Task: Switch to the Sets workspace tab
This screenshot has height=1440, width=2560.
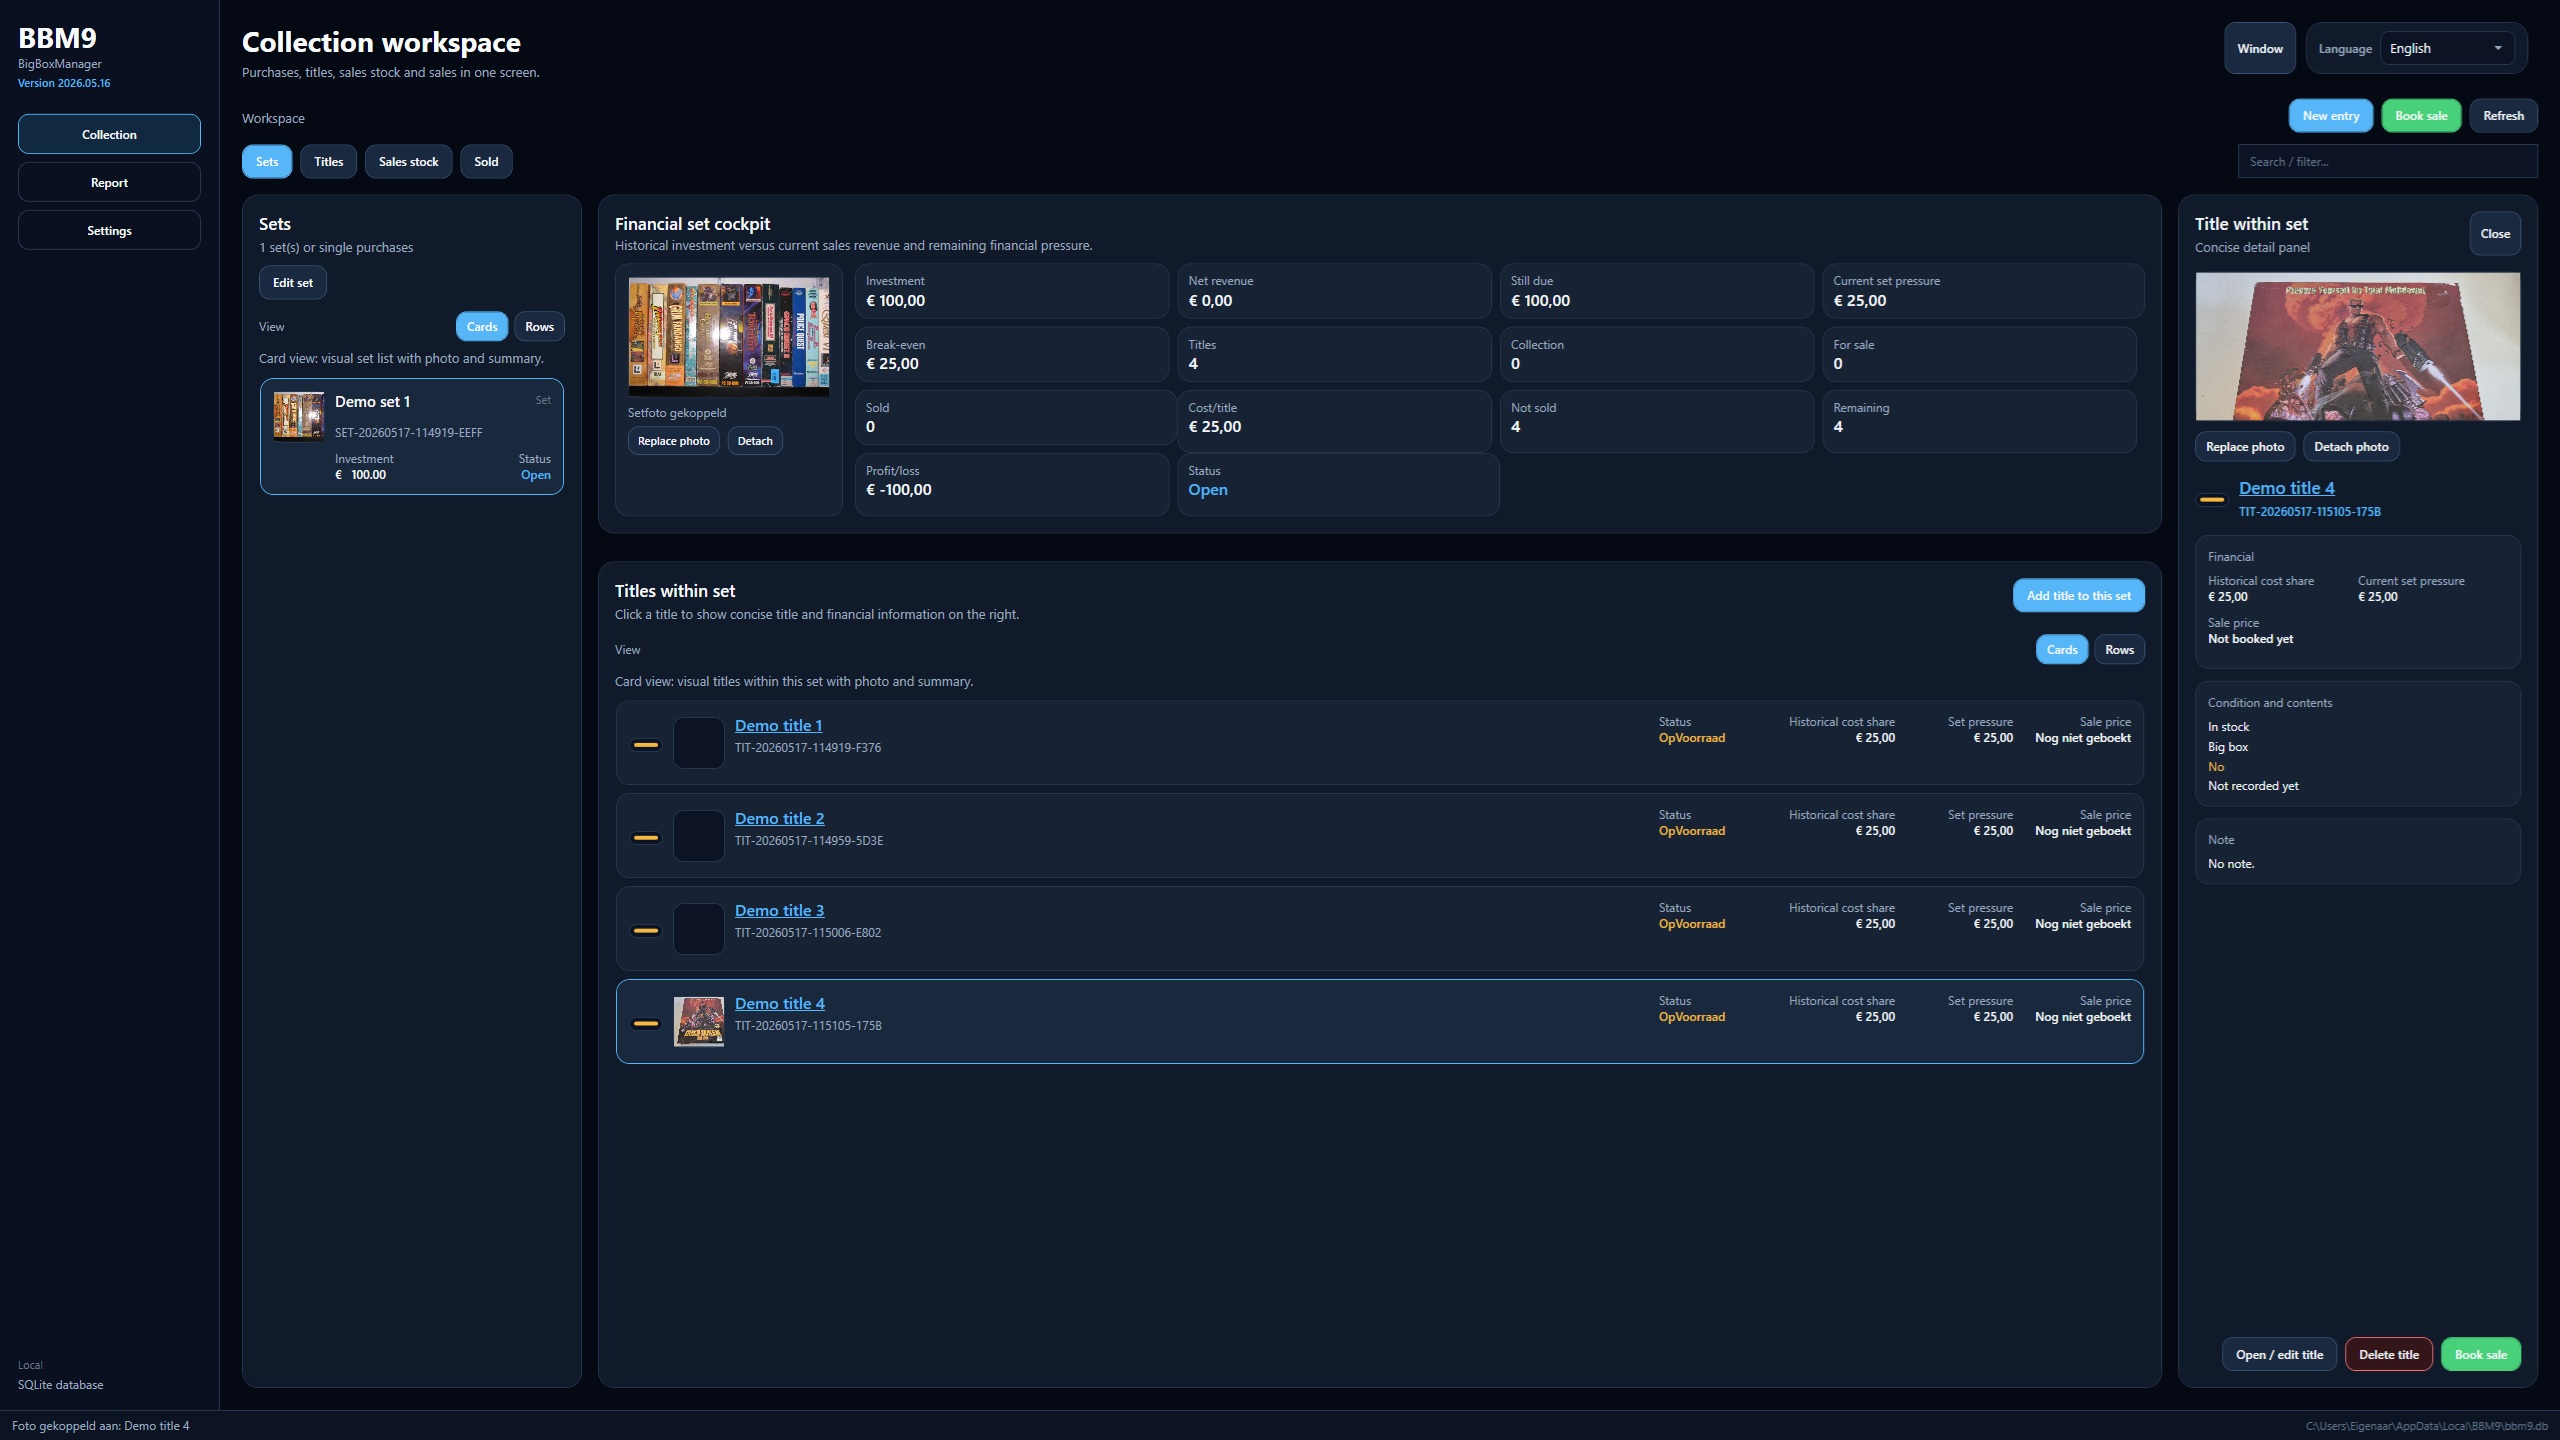Action: click(x=267, y=162)
